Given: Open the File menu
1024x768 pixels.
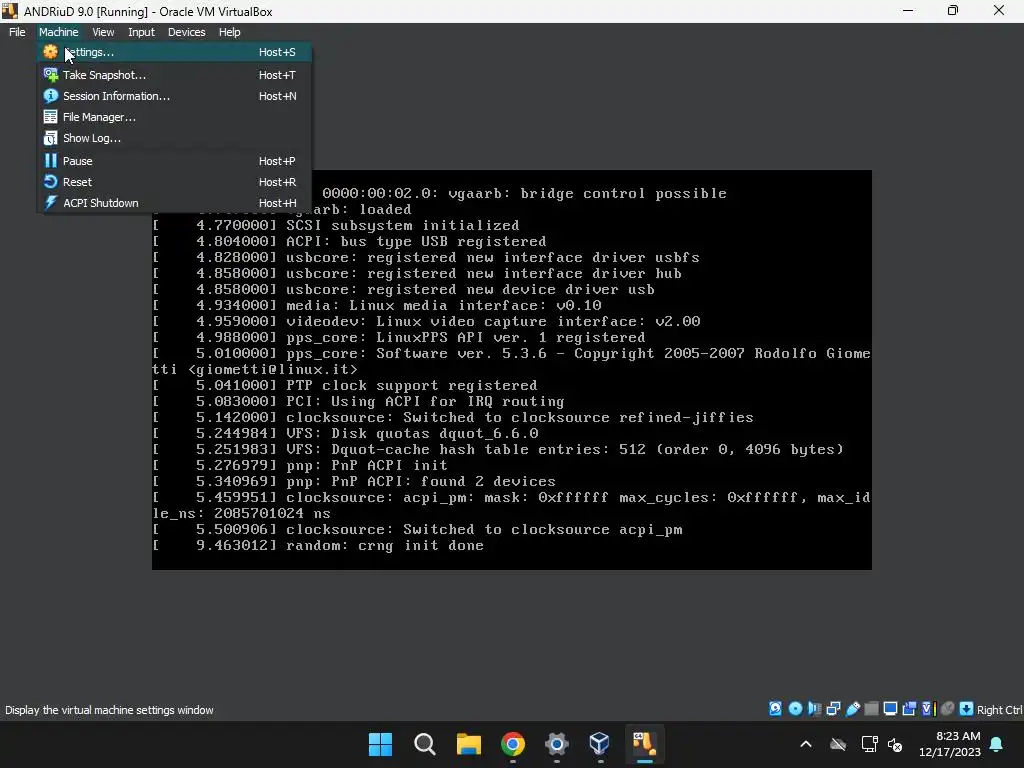Looking at the screenshot, I should (17, 32).
